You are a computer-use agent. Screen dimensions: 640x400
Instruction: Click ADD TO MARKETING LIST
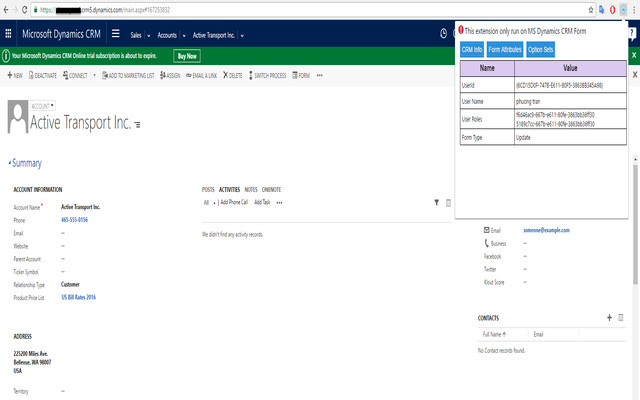[128, 76]
